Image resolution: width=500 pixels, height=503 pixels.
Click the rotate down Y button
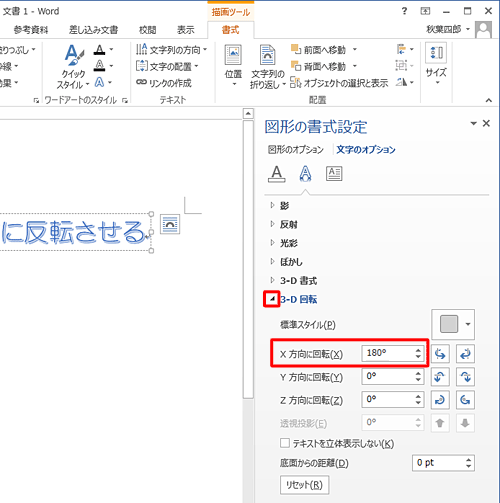pyautogui.click(x=465, y=377)
